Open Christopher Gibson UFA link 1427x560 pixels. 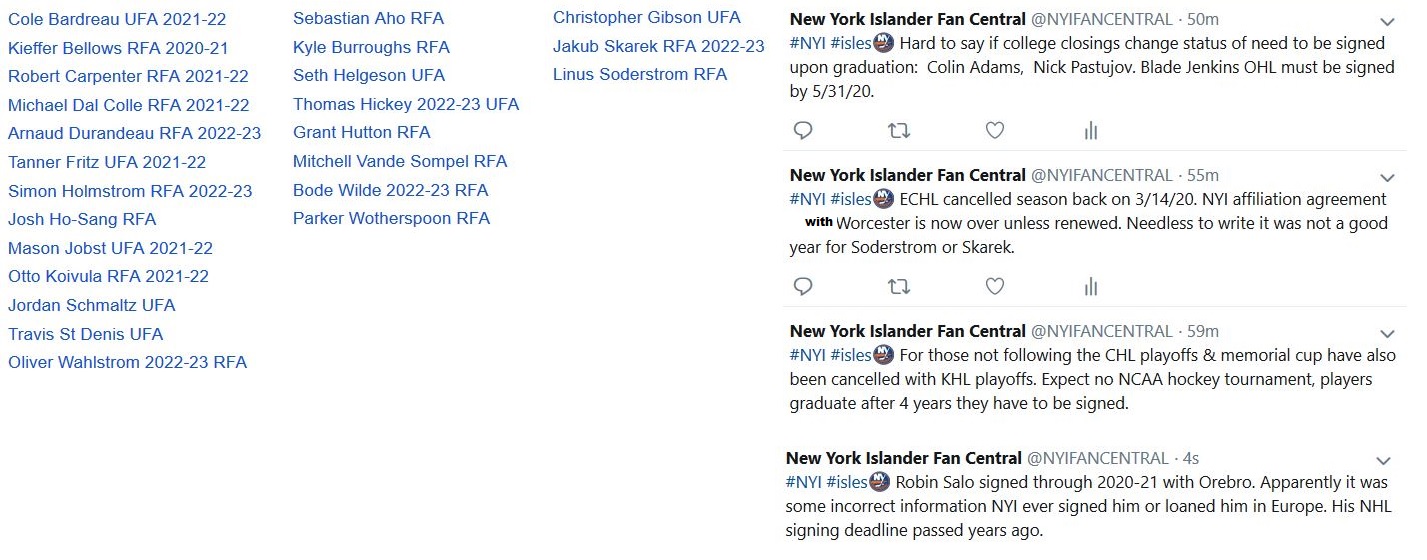pos(647,17)
